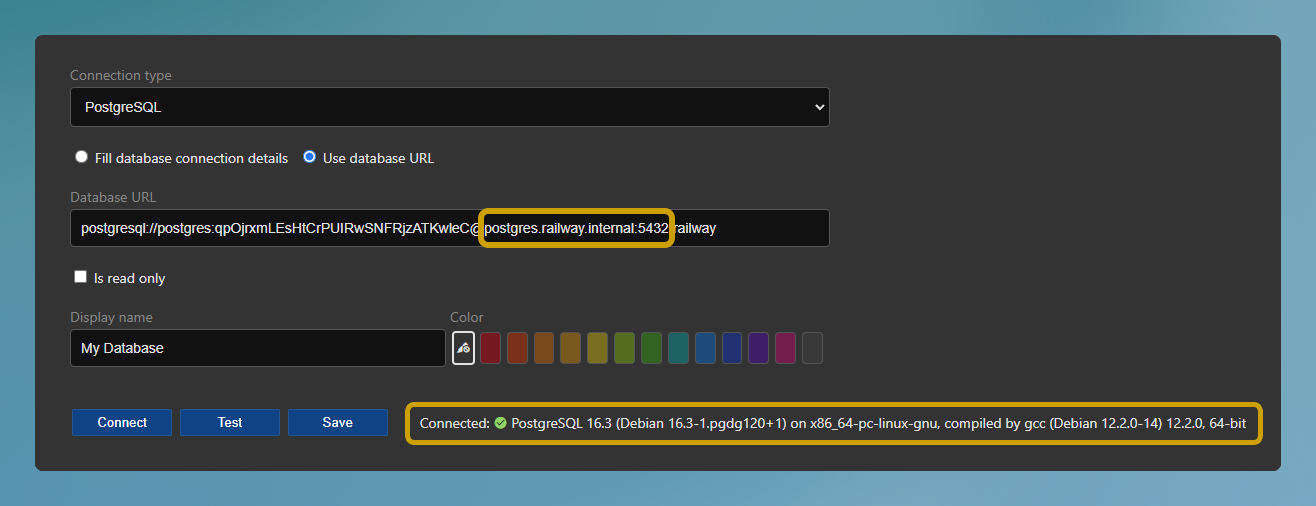Pick the navy indigo color swatch
This screenshot has height=506, width=1316.
(x=732, y=348)
